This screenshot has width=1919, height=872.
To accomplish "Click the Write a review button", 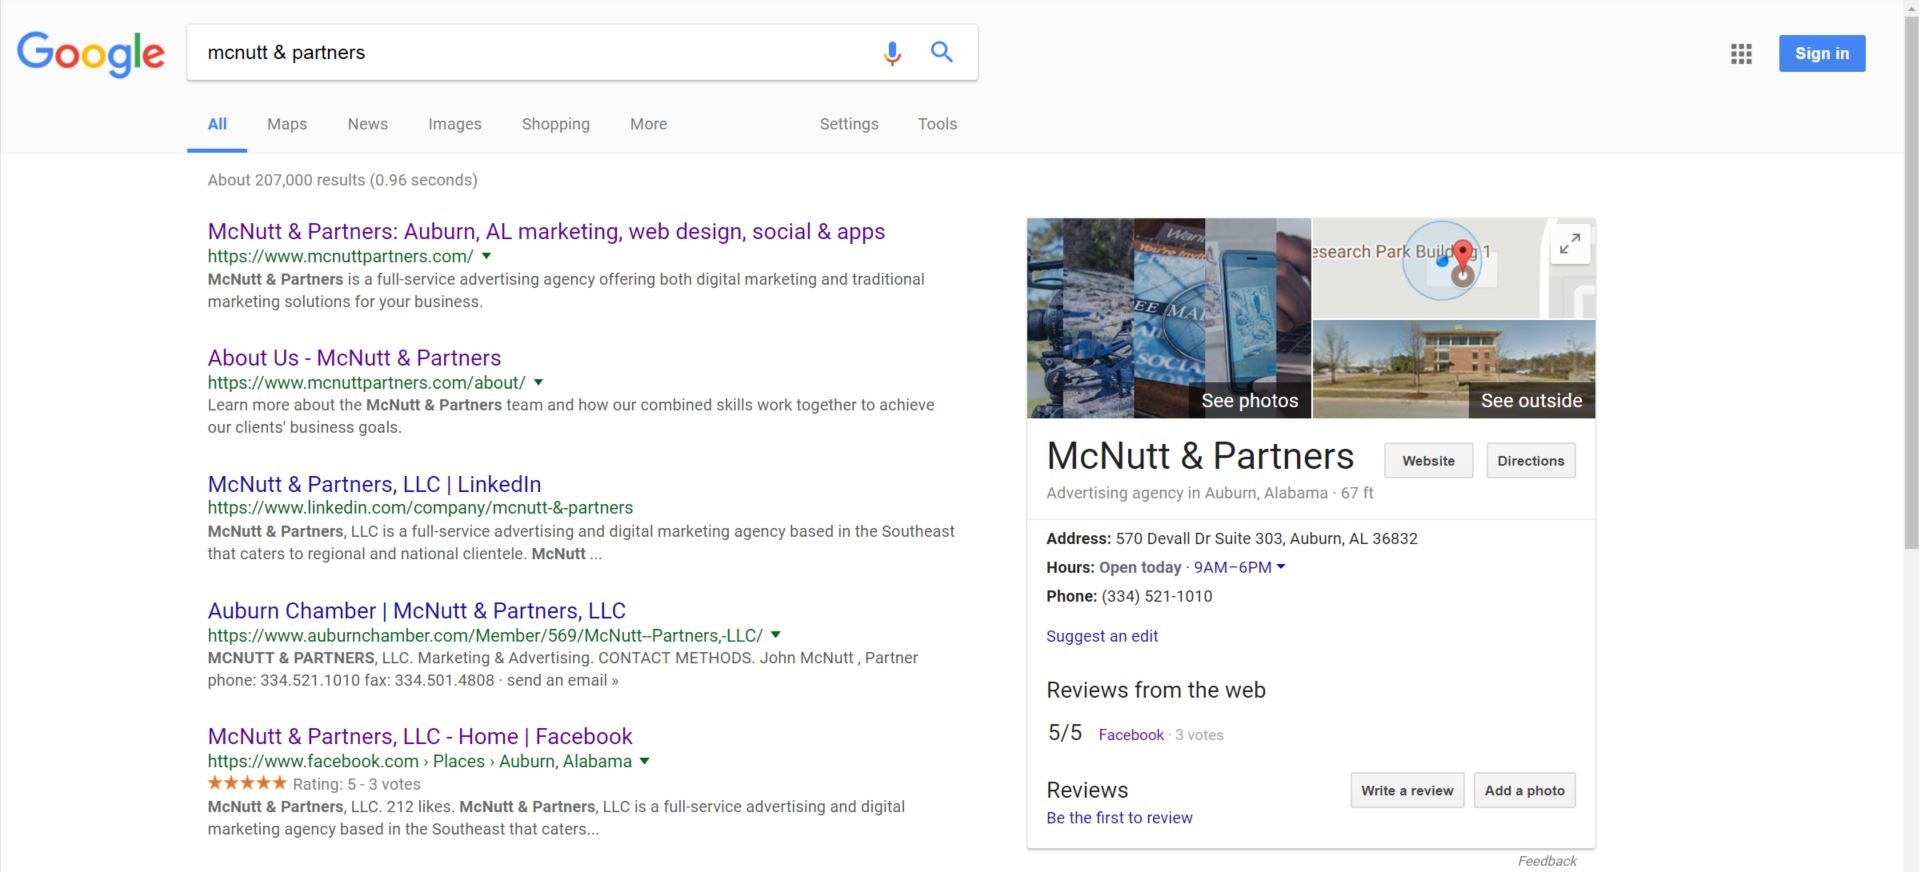I will pyautogui.click(x=1407, y=790).
